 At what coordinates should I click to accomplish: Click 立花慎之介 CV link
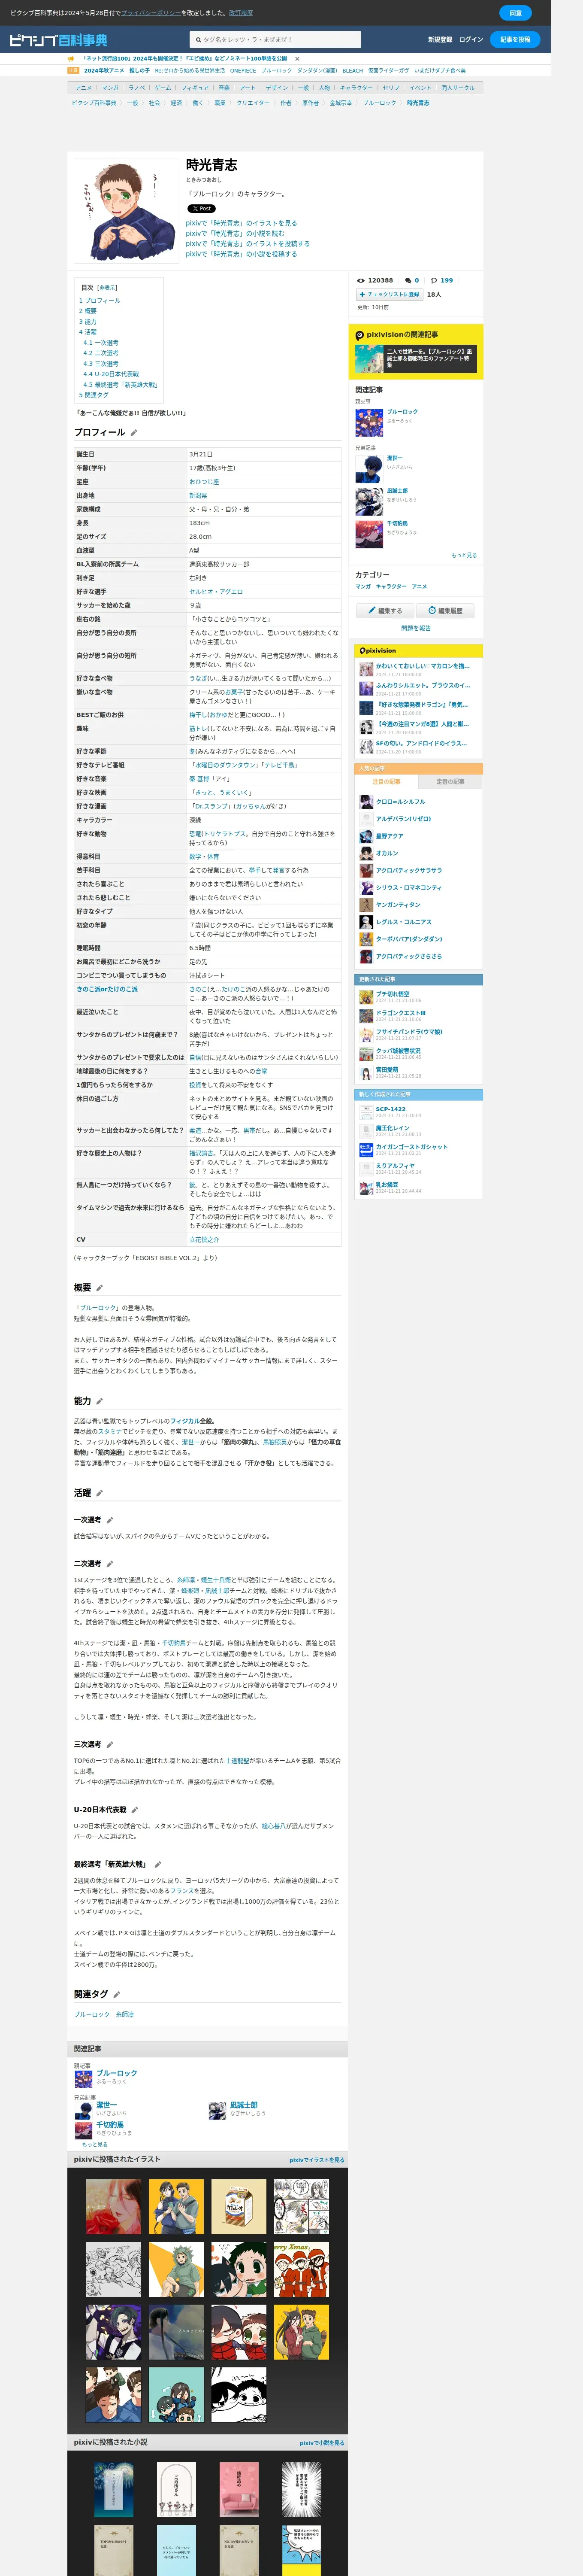[x=204, y=1240]
